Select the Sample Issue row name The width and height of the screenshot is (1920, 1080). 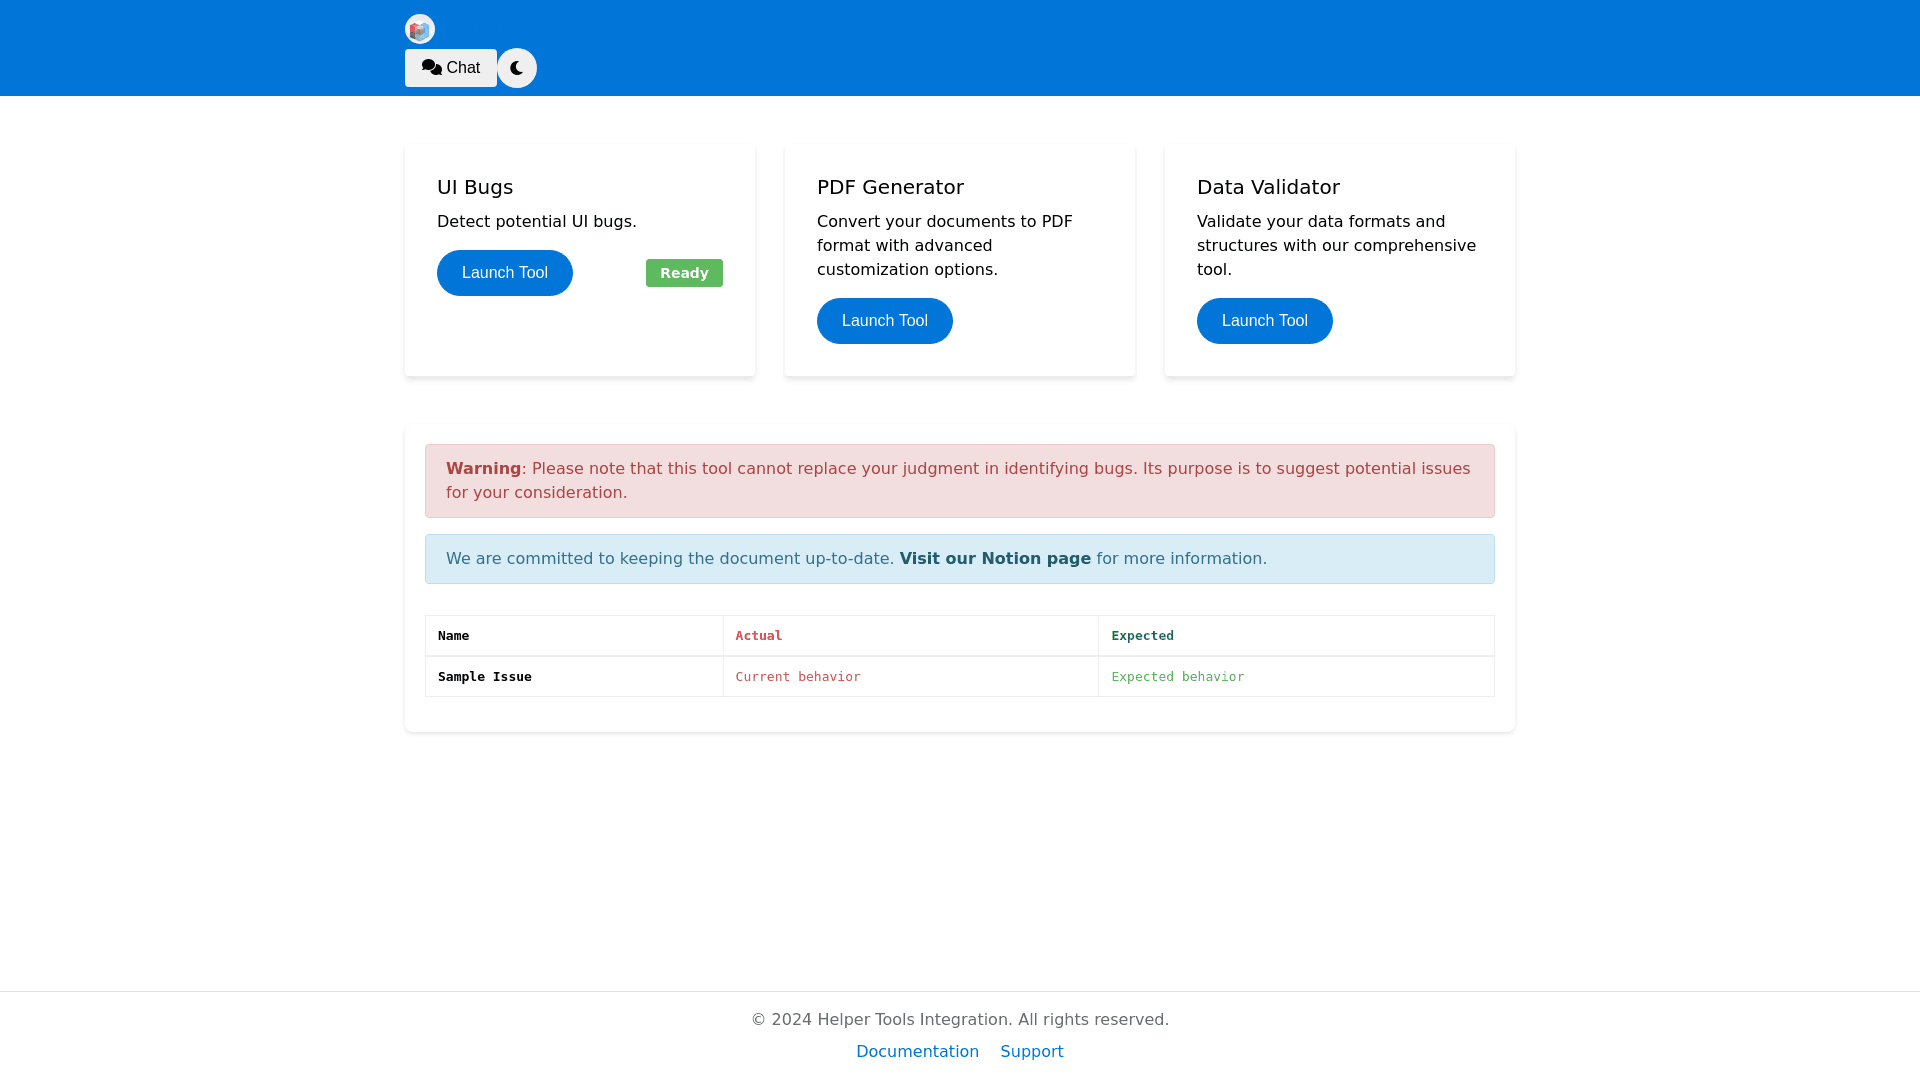(484, 677)
